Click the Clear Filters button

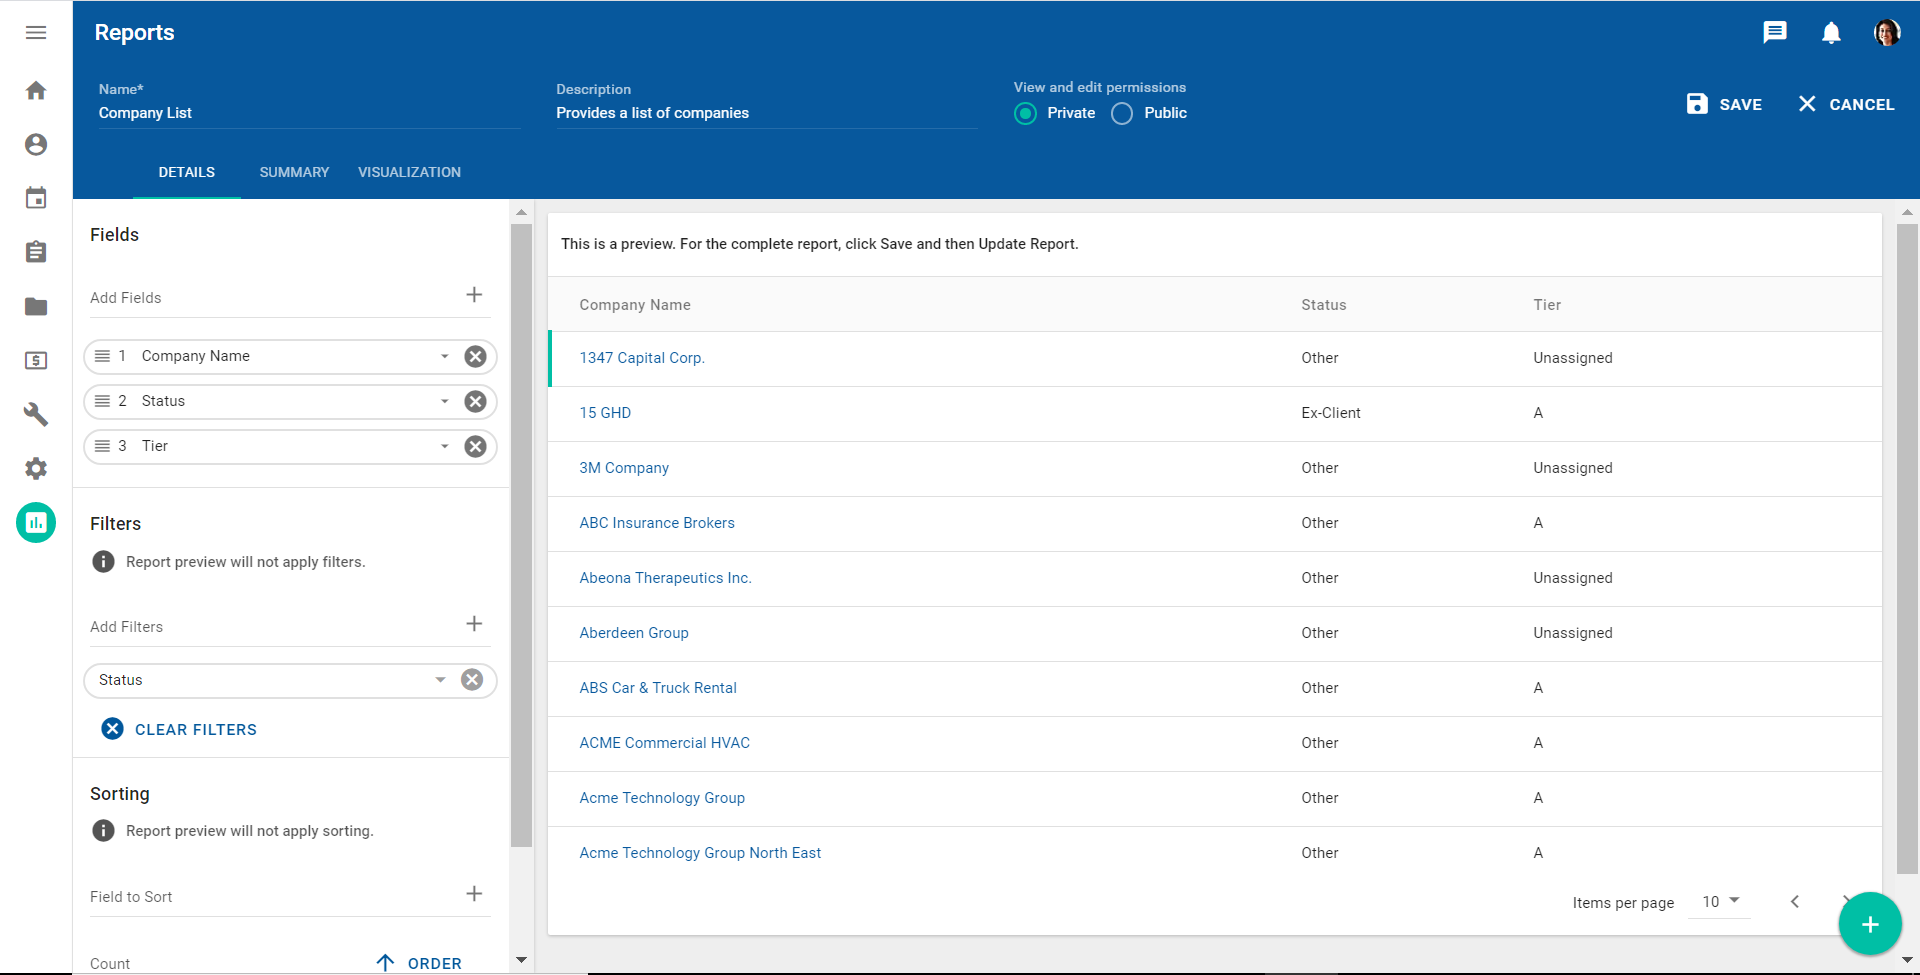(179, 729)
